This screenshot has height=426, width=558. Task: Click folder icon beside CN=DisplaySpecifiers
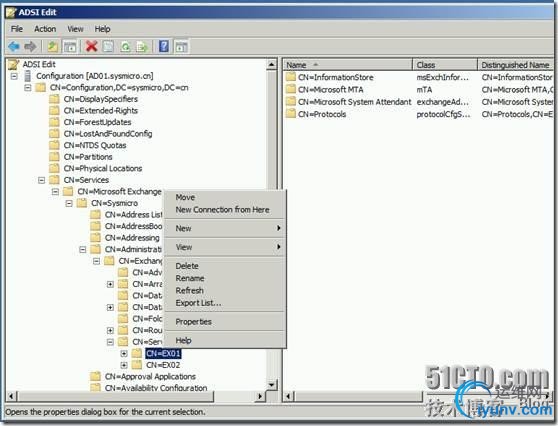pos(54,99)
